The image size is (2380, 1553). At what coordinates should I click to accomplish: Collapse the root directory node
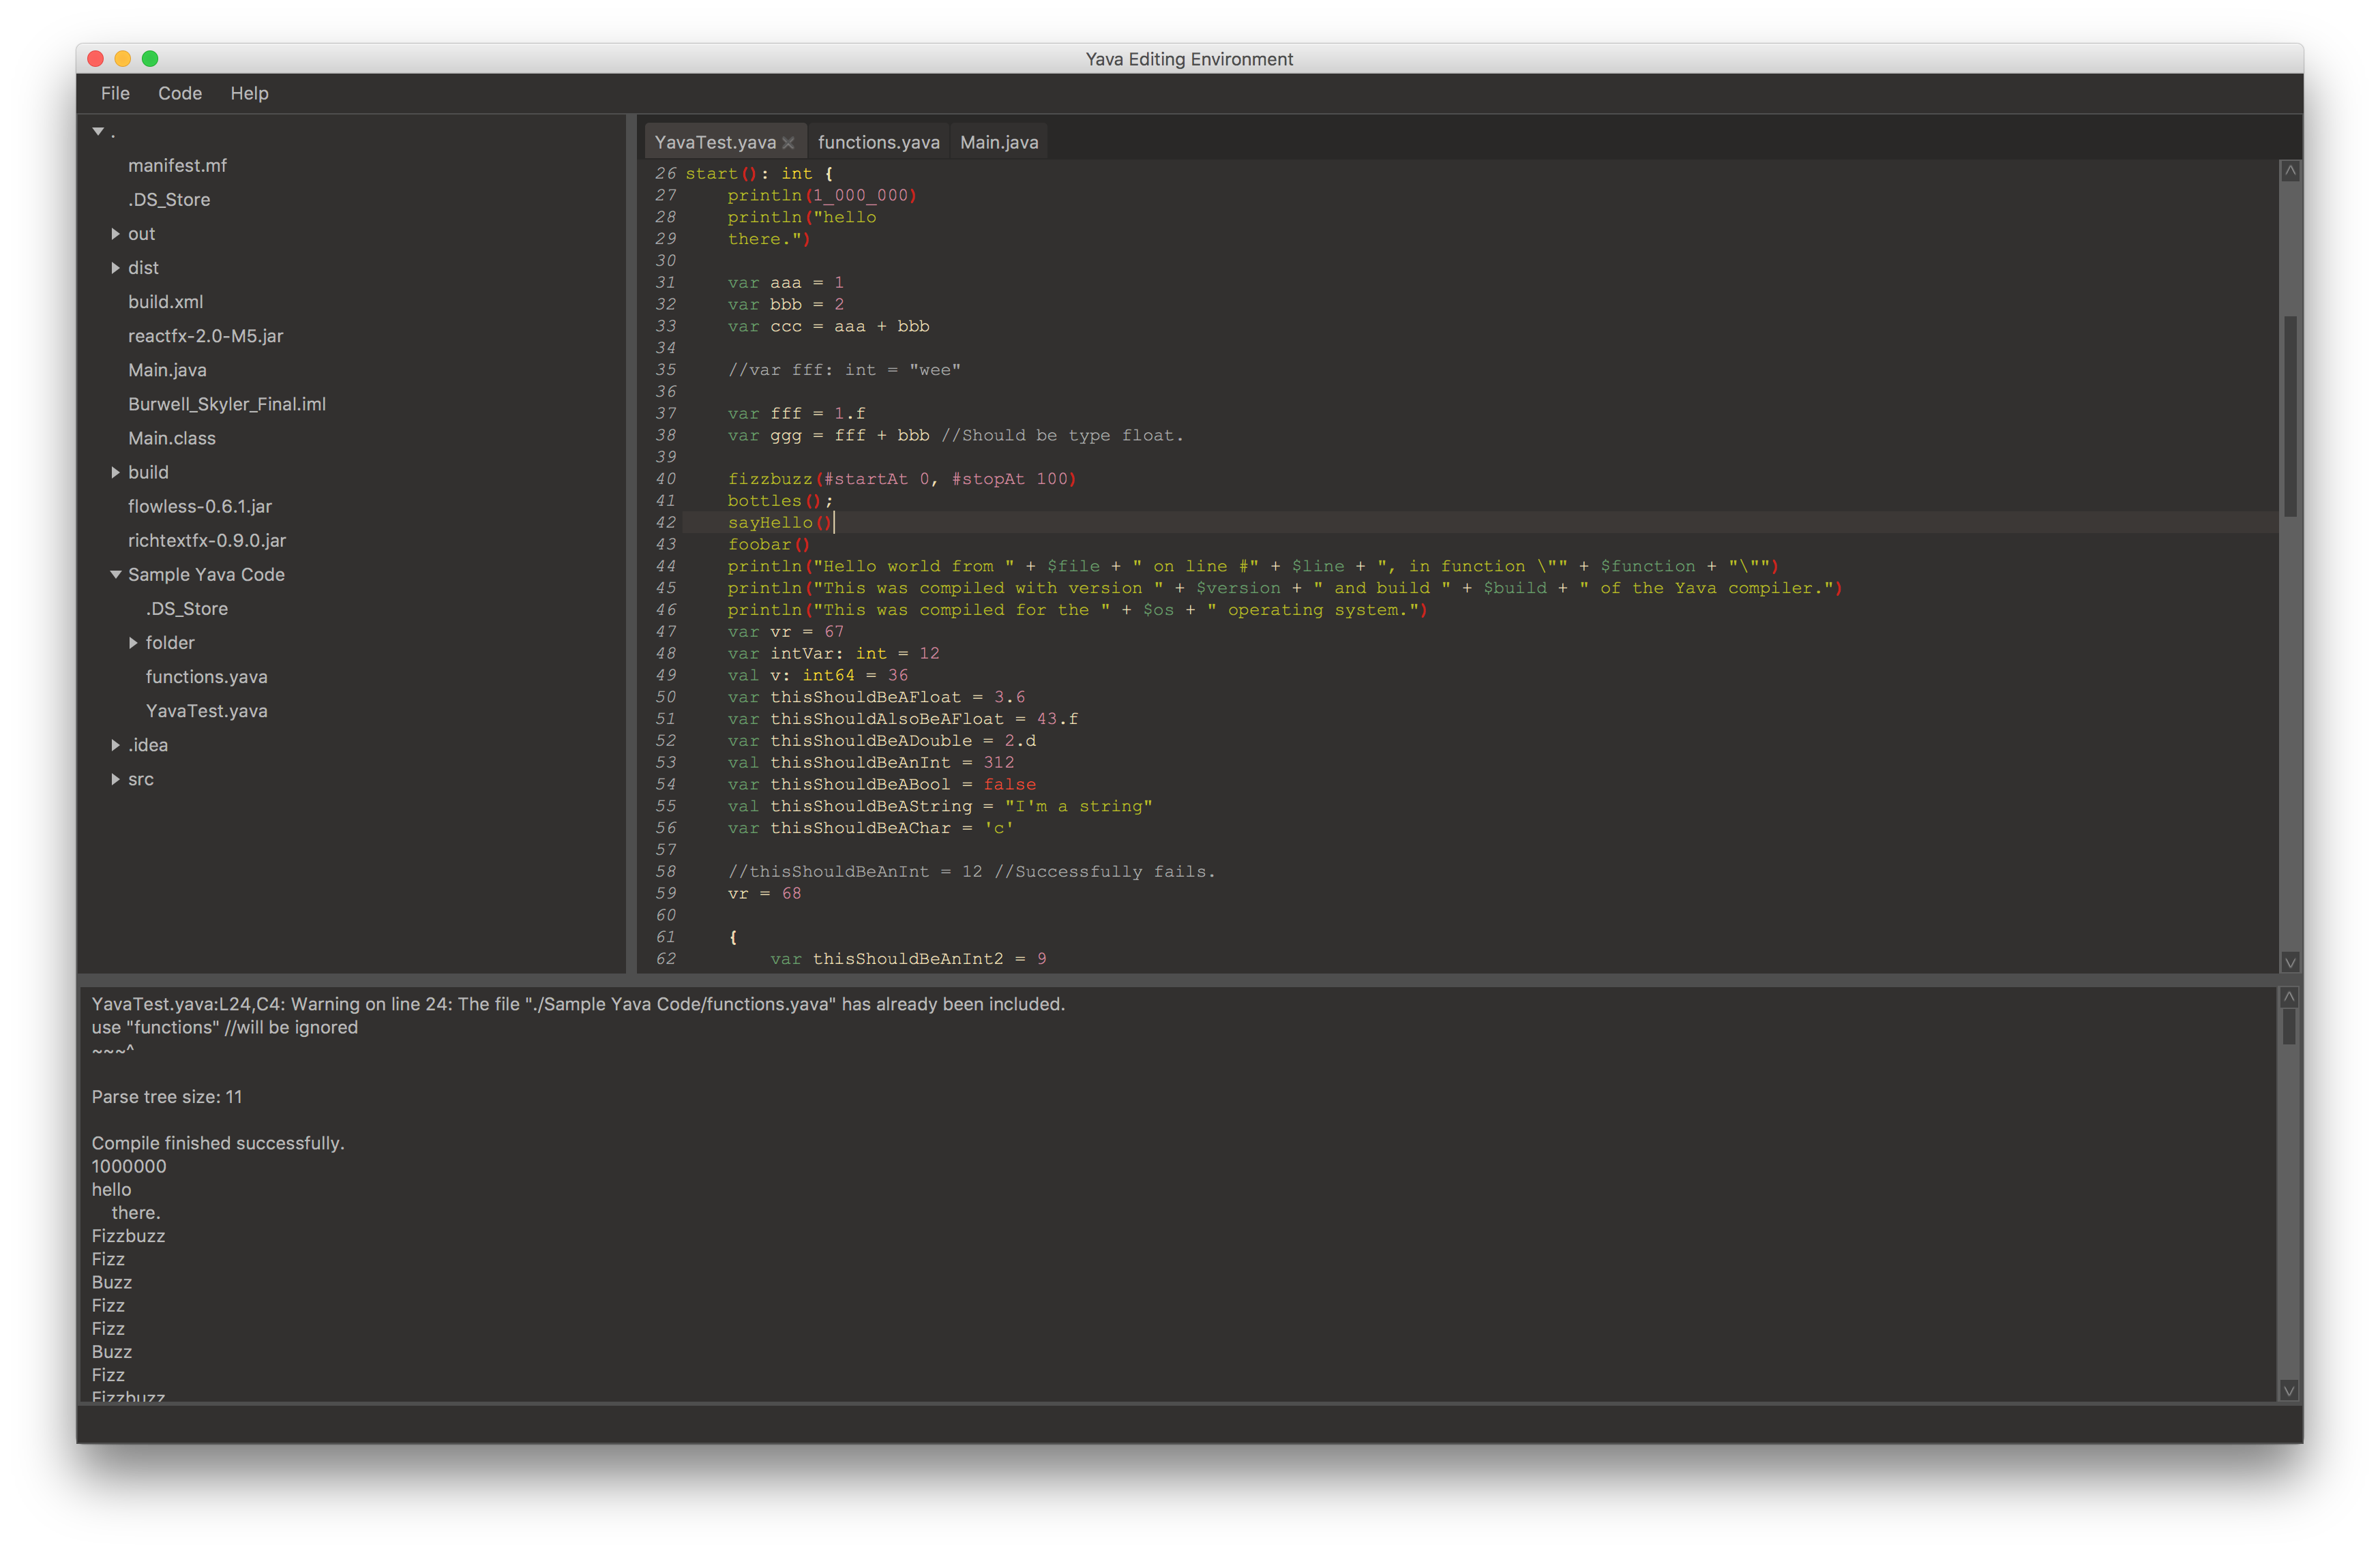98,131
